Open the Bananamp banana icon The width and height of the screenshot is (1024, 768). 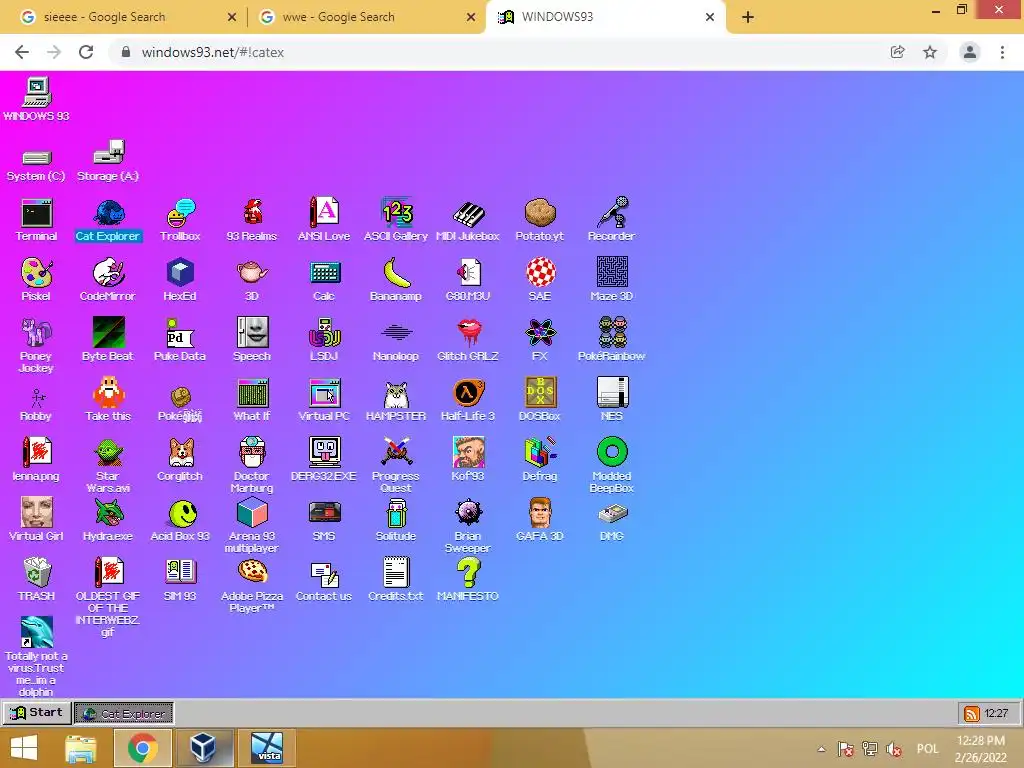point(396,280)
